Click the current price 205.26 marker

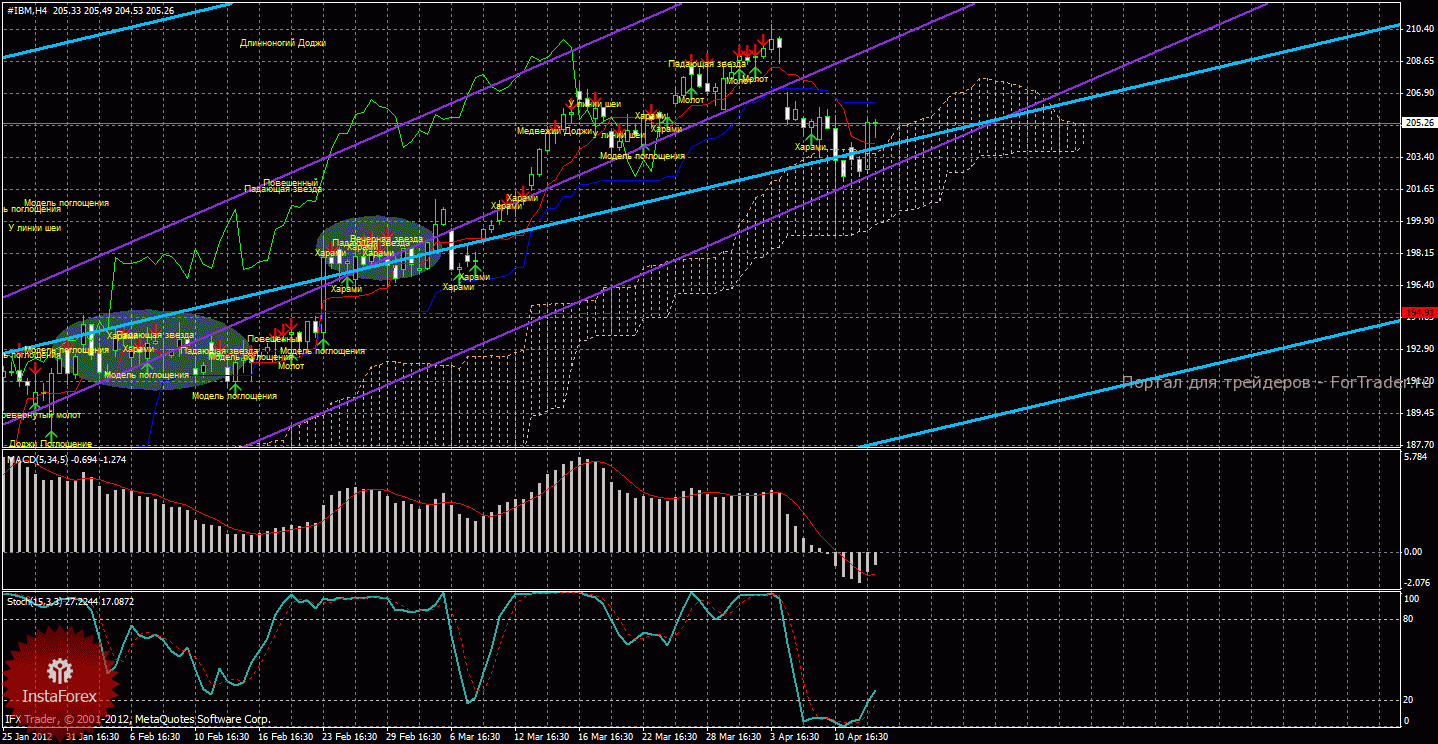pos(1419,123)
